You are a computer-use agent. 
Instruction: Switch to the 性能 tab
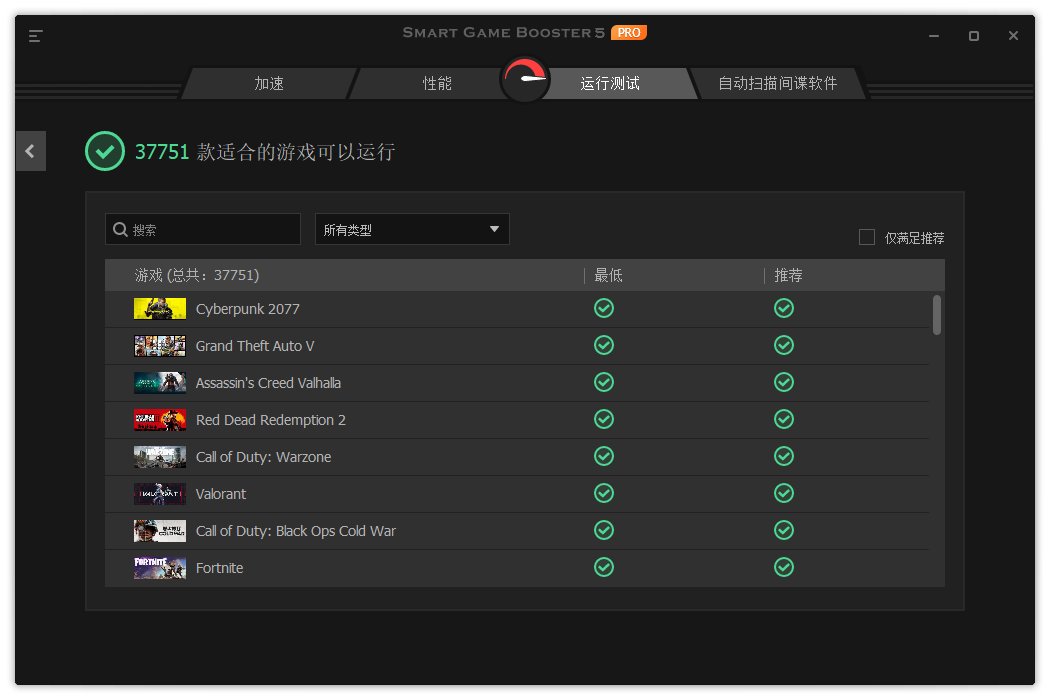437,83
